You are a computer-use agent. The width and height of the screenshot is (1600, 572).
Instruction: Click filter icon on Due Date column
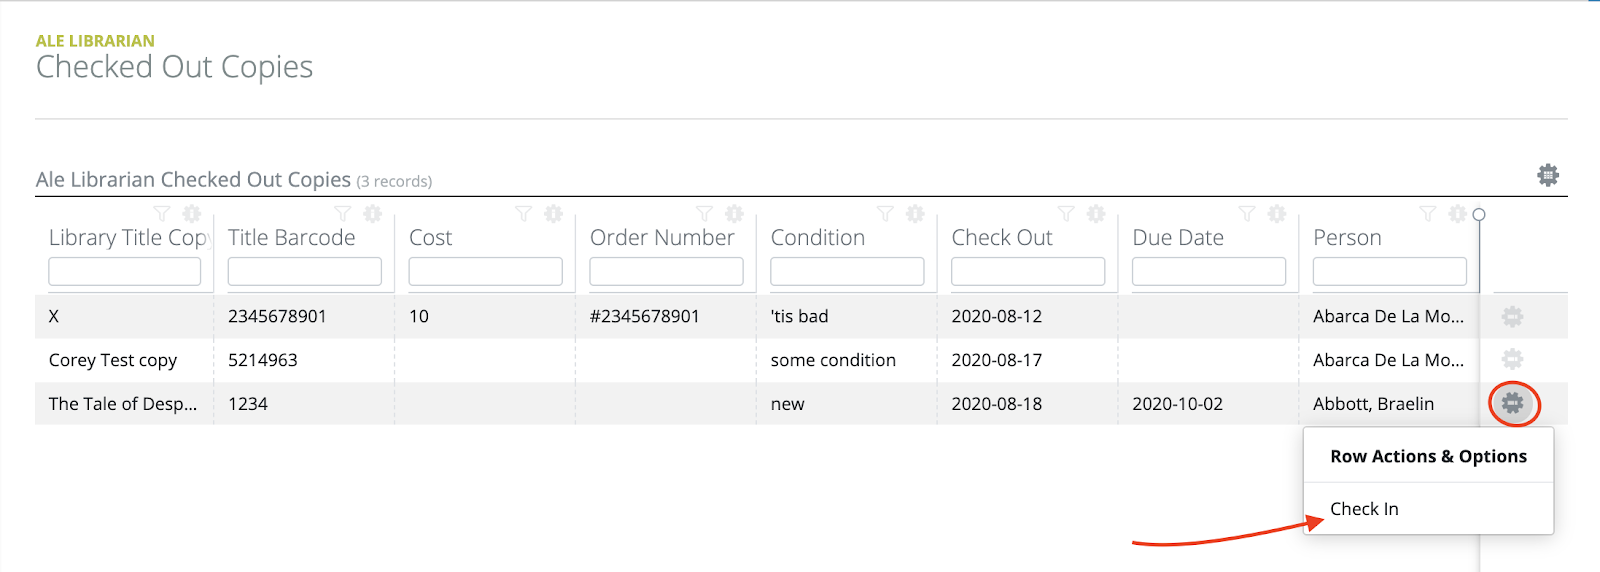click(1247, 214)
